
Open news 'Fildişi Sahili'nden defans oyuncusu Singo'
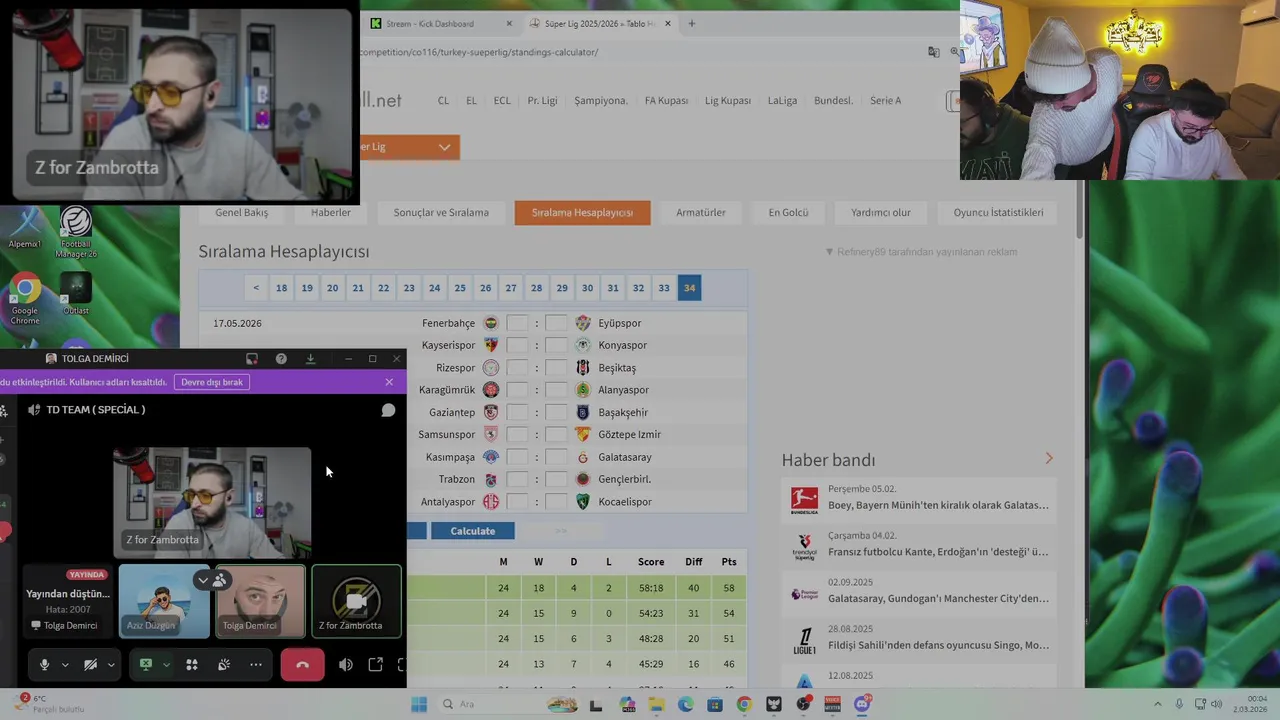(x=938, y=645)
